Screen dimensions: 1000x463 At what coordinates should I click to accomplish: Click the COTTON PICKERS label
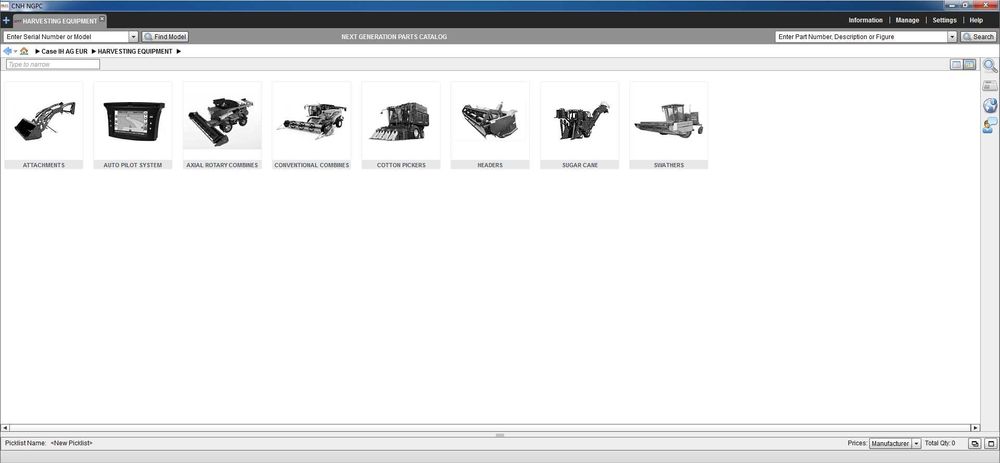[x=401, y=165]
